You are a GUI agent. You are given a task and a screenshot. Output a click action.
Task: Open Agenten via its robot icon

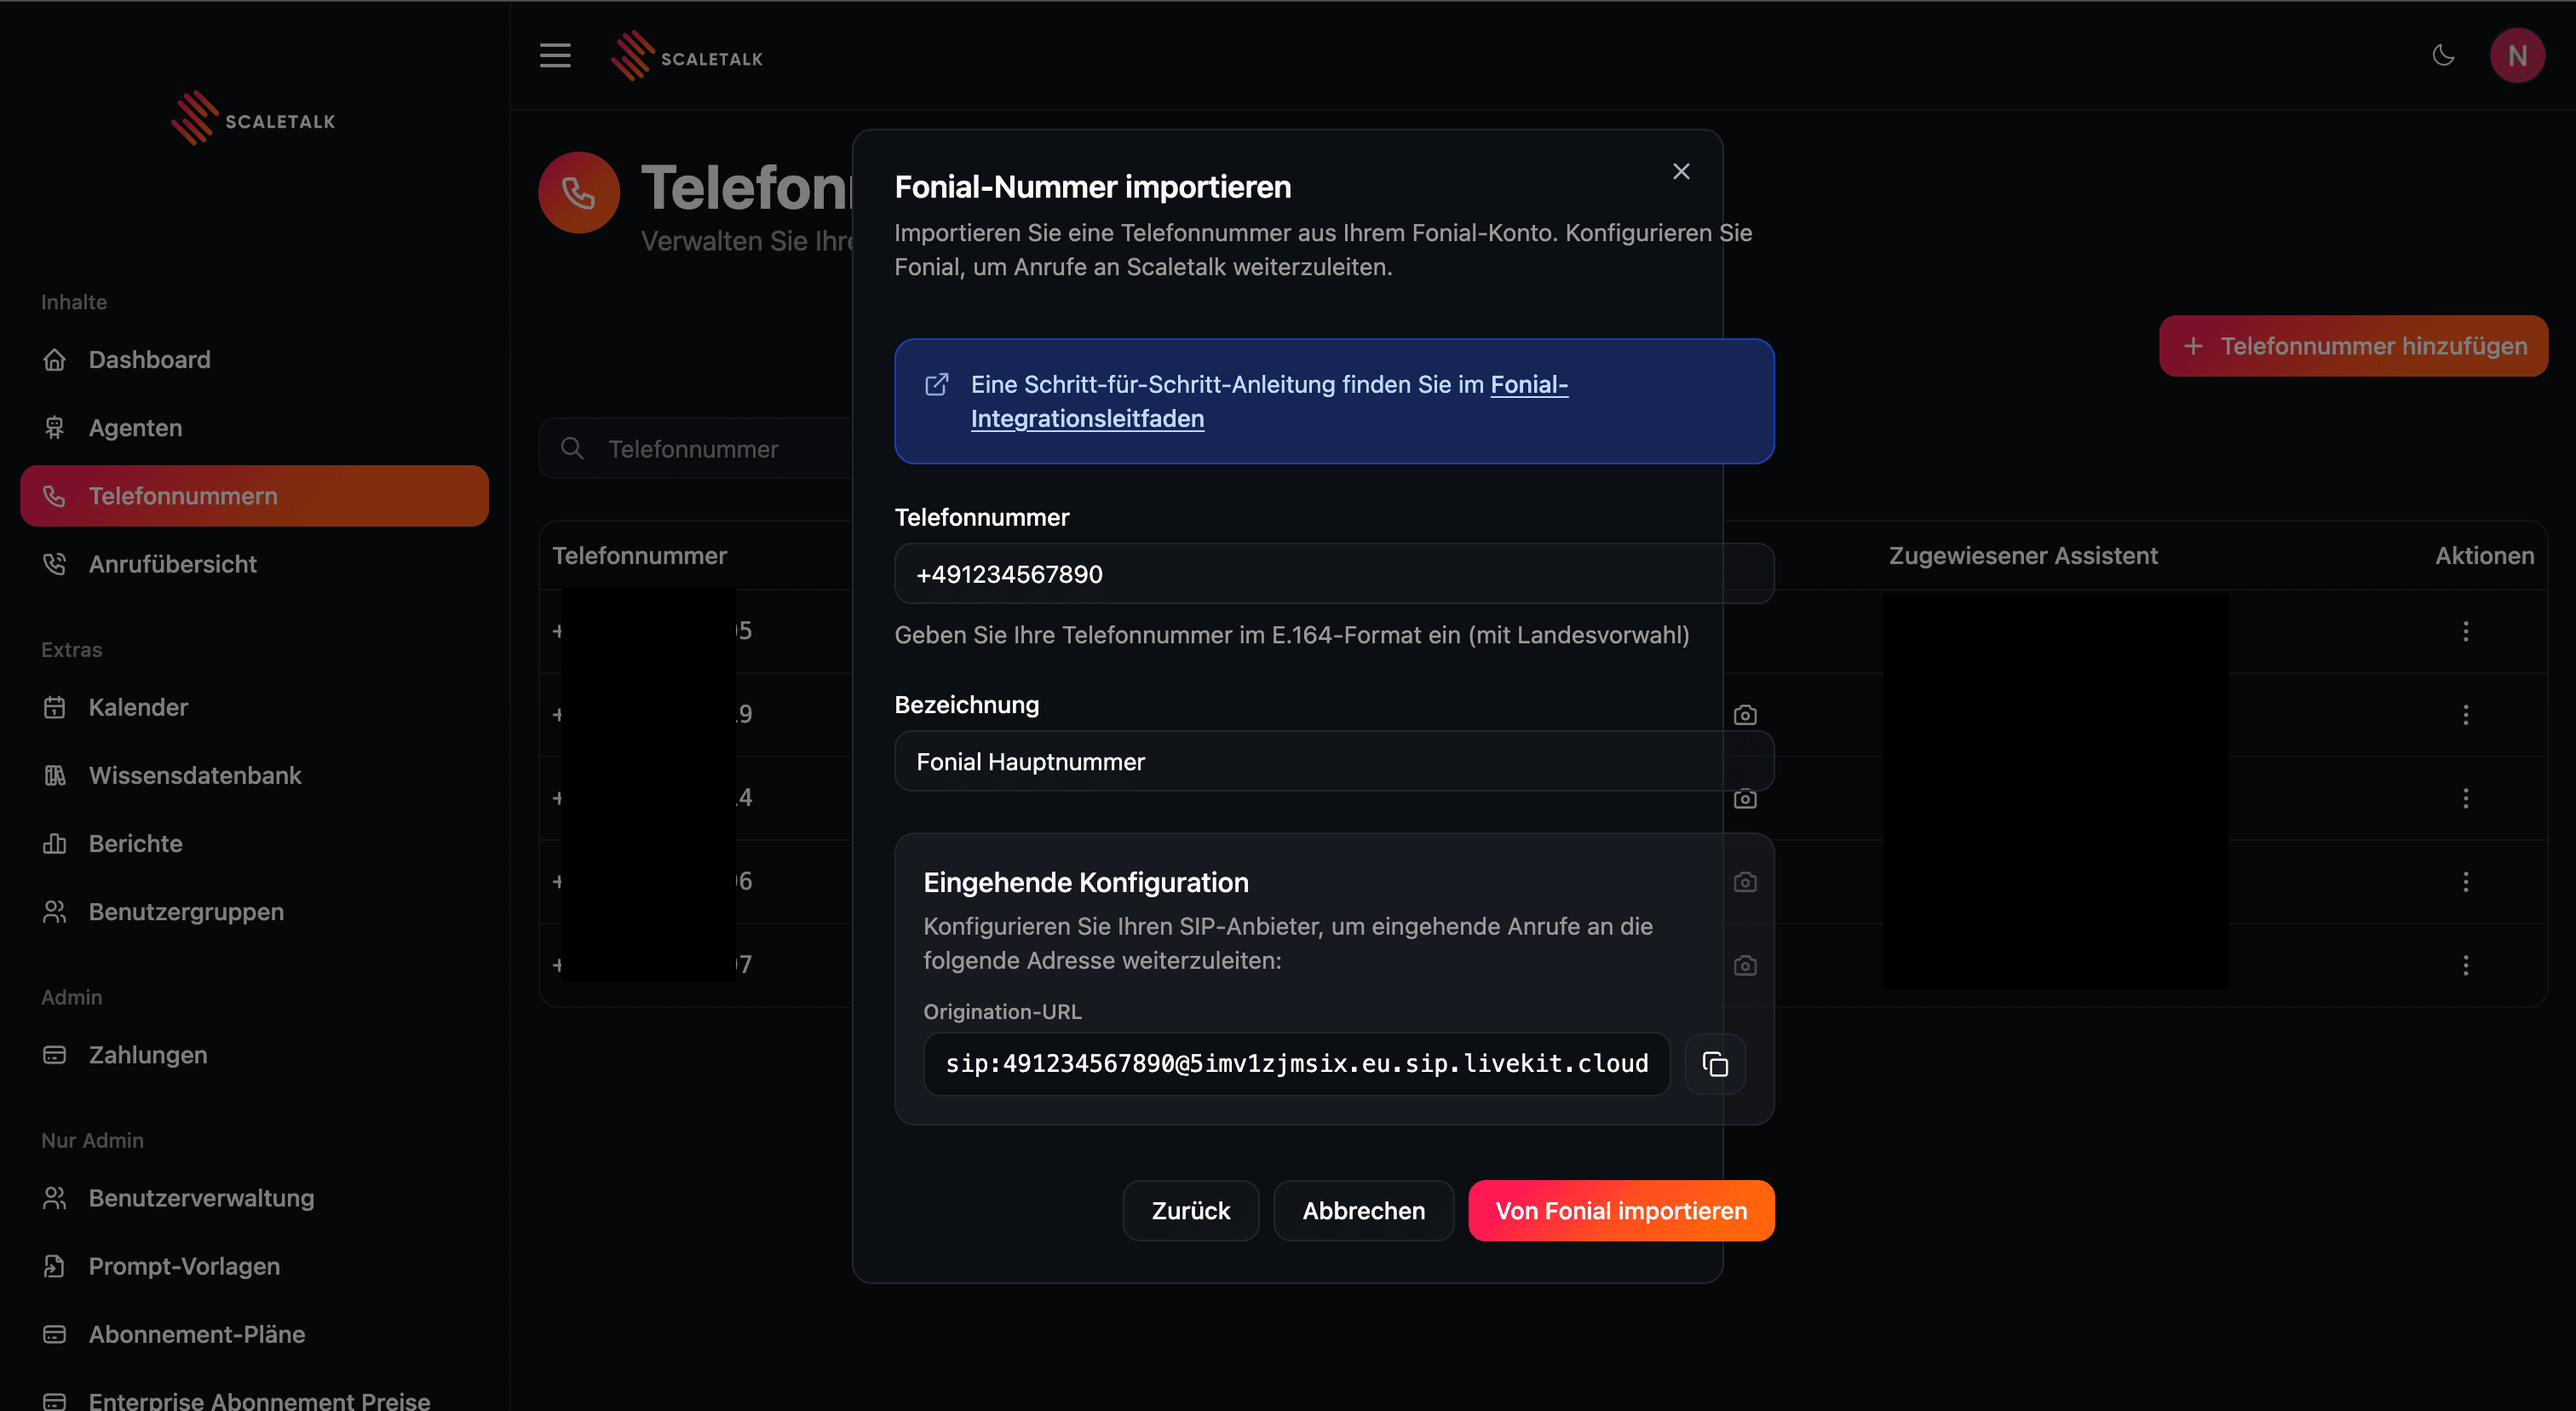54,428
